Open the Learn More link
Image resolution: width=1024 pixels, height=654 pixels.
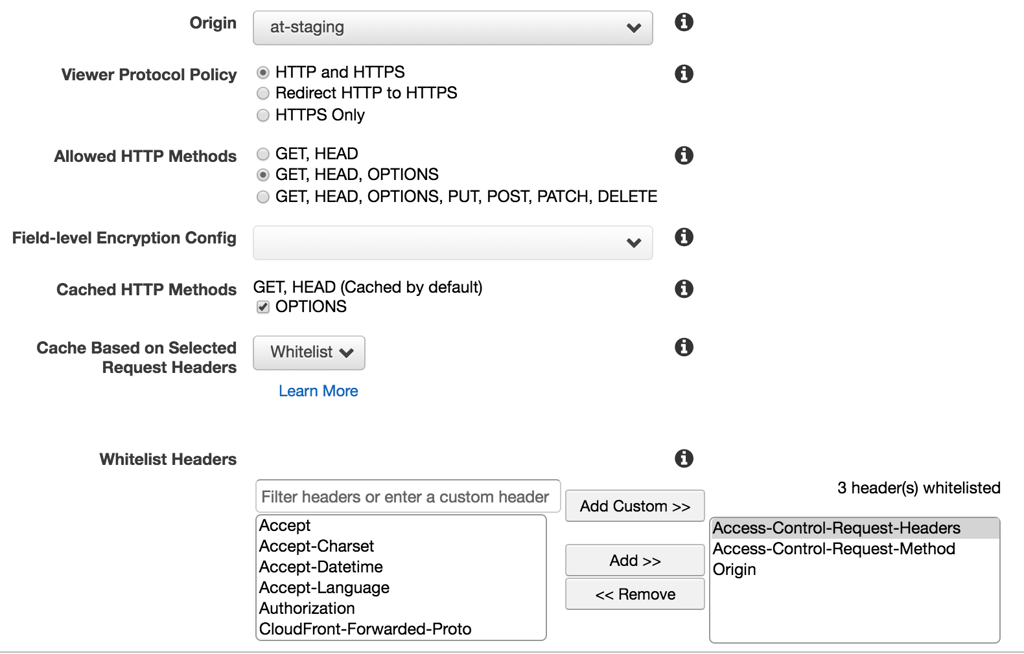318,391
